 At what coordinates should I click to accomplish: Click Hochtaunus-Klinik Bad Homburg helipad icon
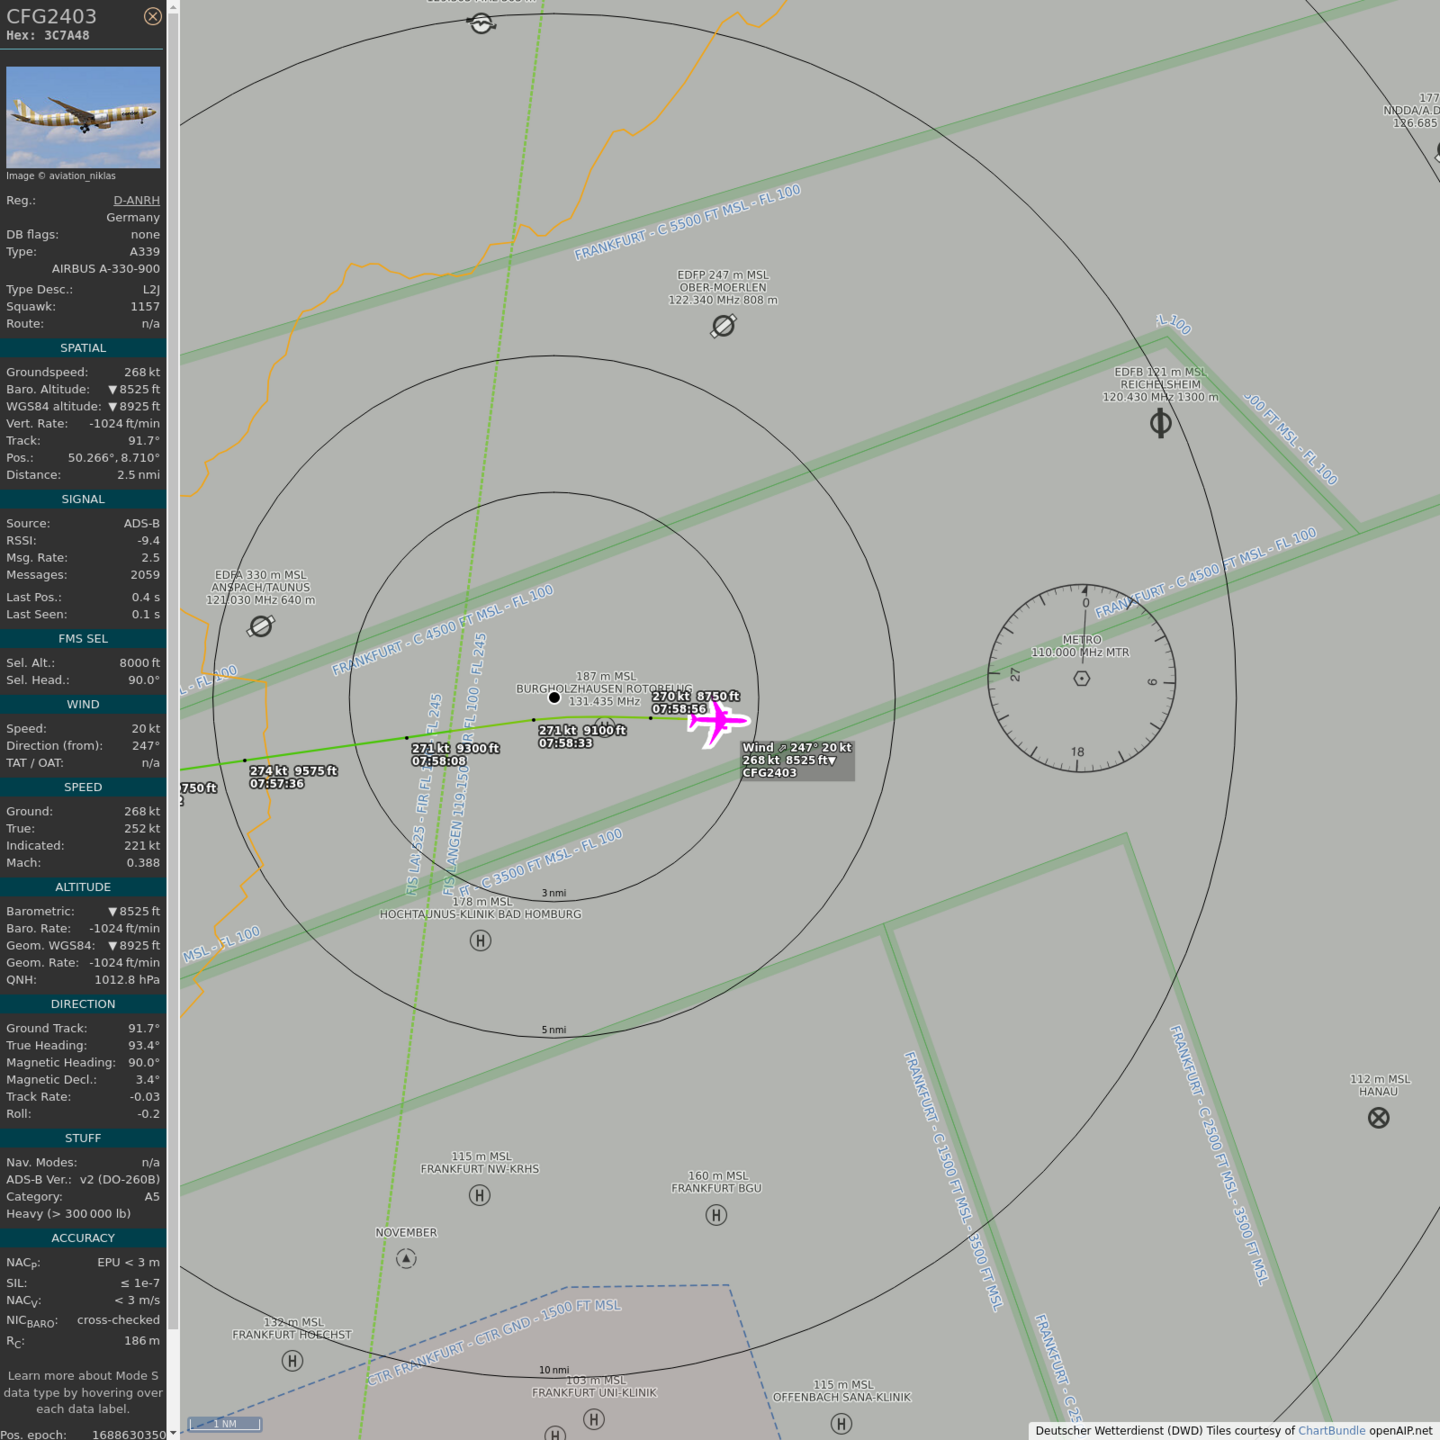tap(480, 941)
